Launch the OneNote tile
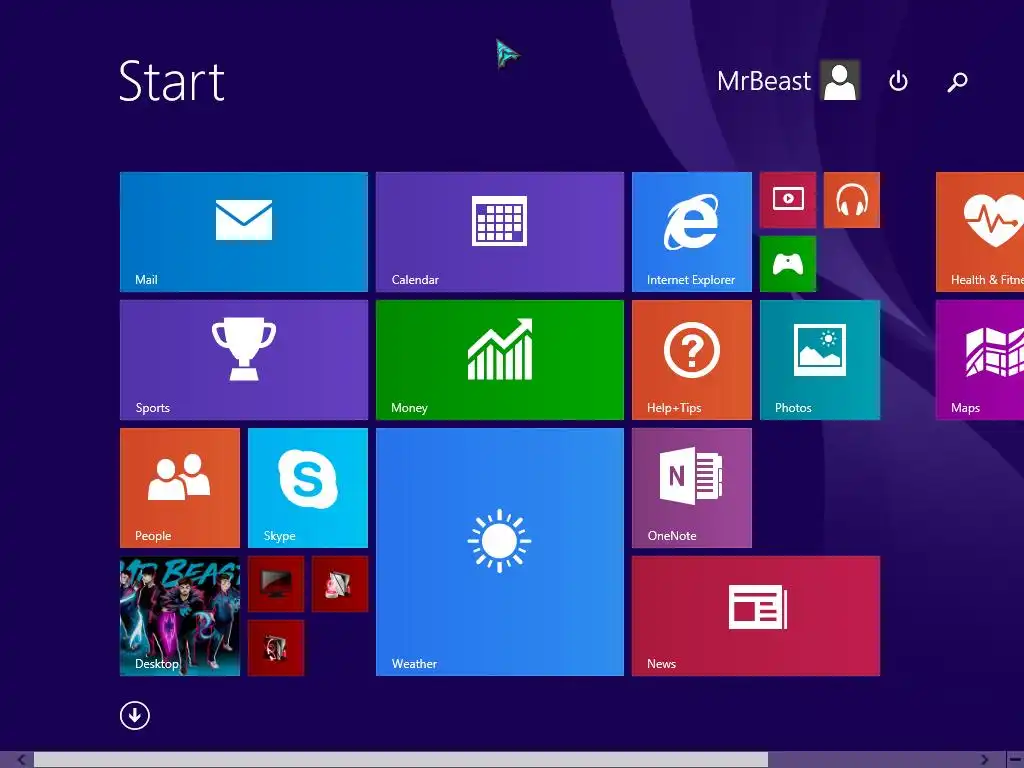 coord(692,488)
